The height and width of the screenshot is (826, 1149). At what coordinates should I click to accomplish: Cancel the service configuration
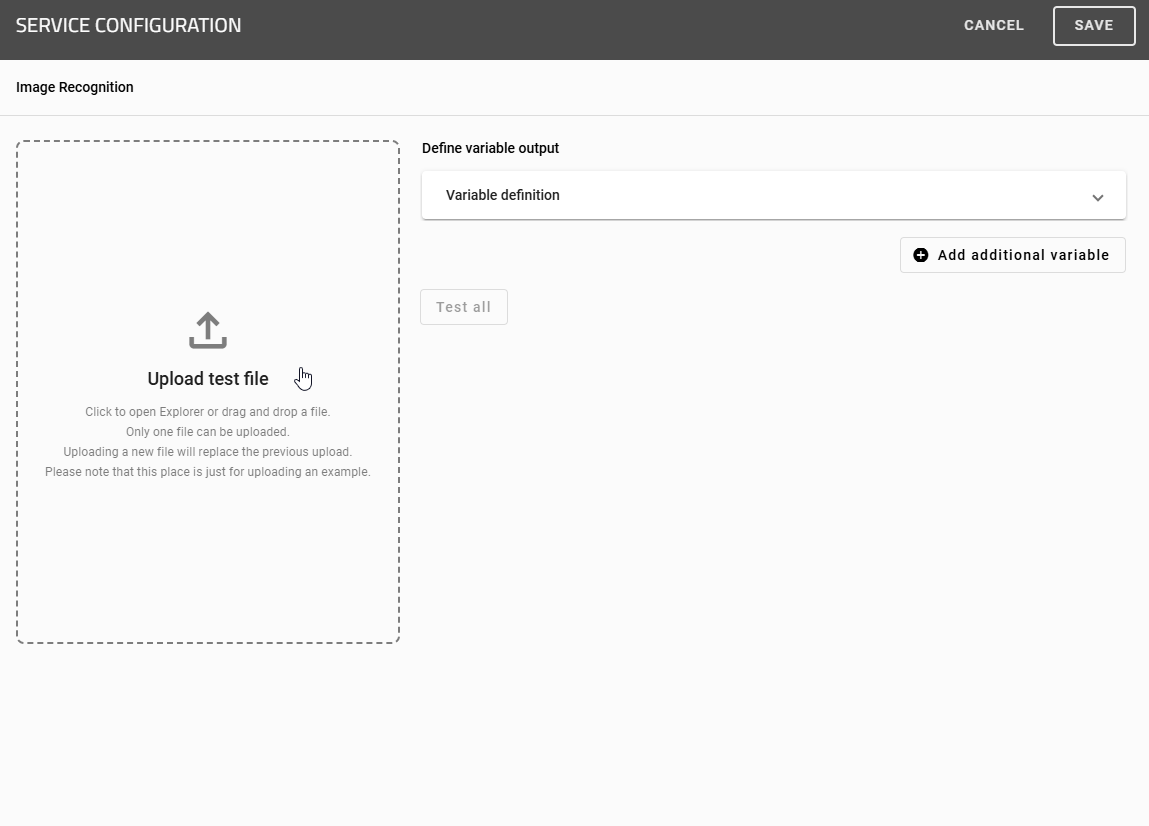click(x=993, y=25)
